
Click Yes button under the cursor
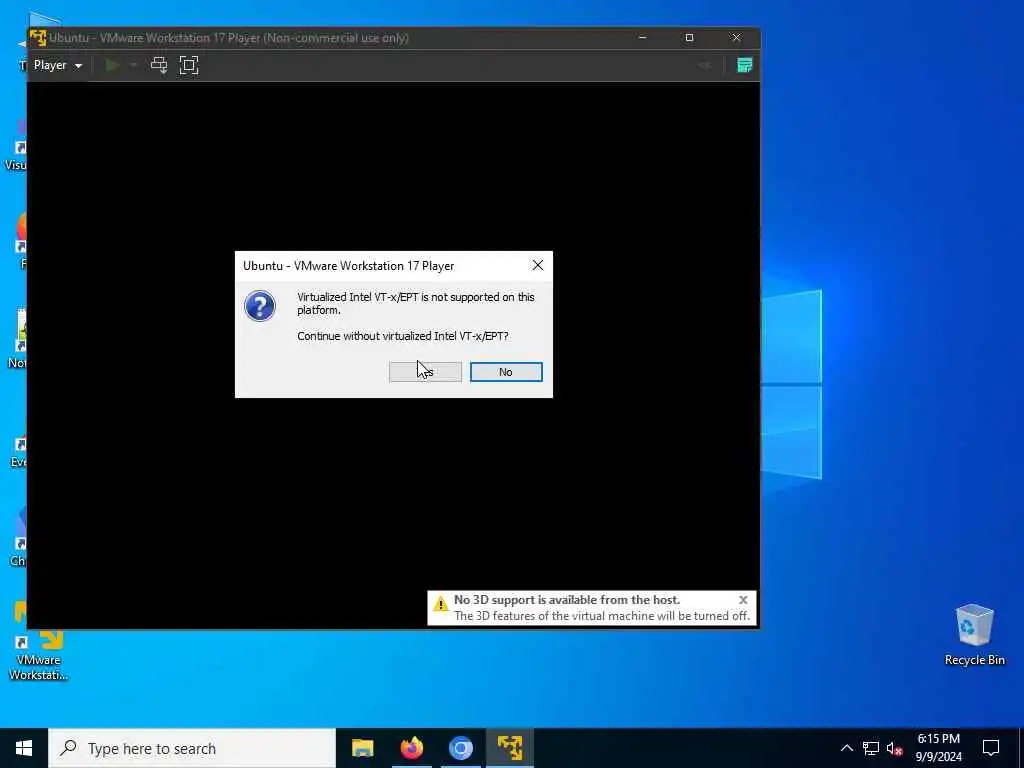point(425,372)
